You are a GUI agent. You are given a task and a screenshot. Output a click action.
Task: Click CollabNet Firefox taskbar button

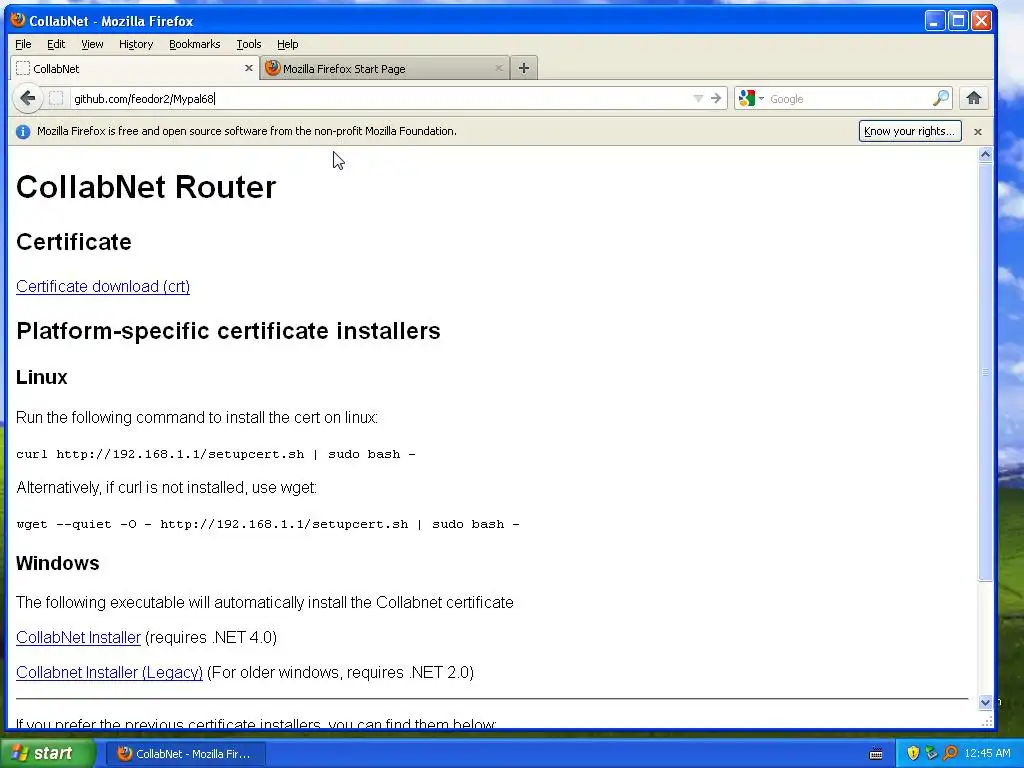tap(185, 754)
